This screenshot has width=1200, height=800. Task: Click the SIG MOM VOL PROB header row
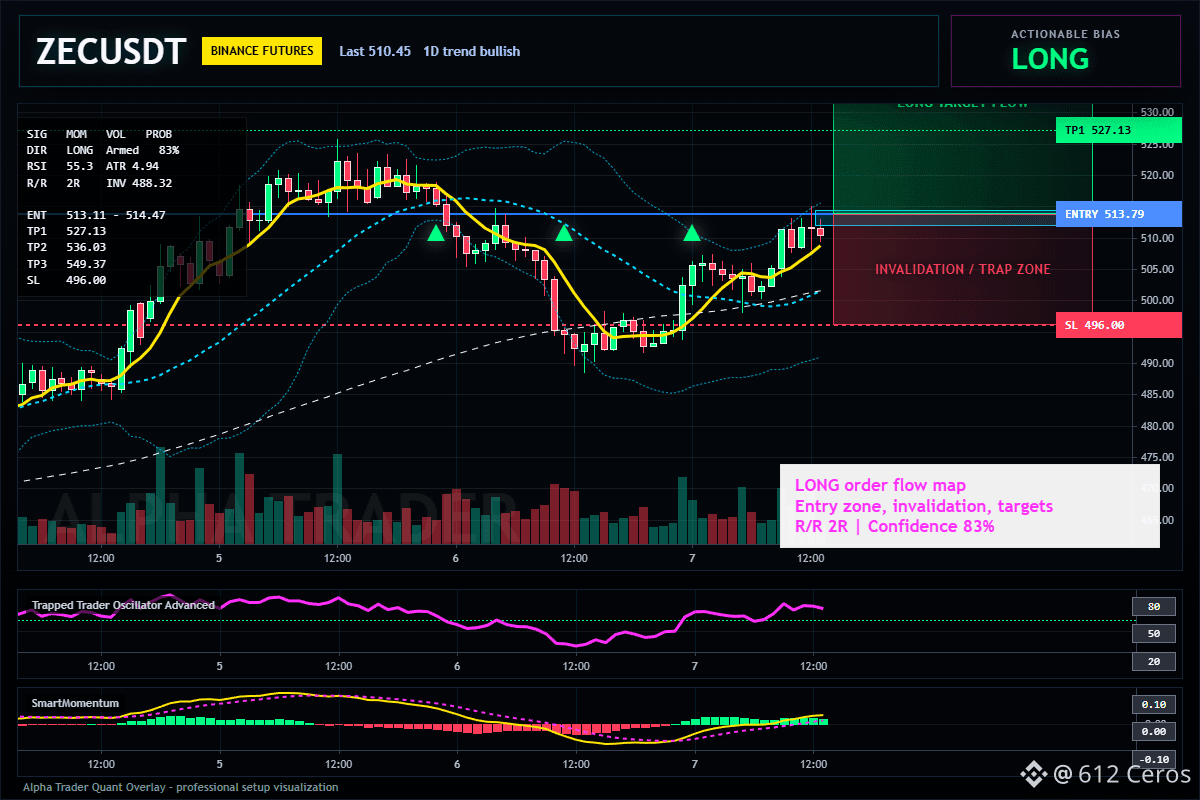(99, 133)
